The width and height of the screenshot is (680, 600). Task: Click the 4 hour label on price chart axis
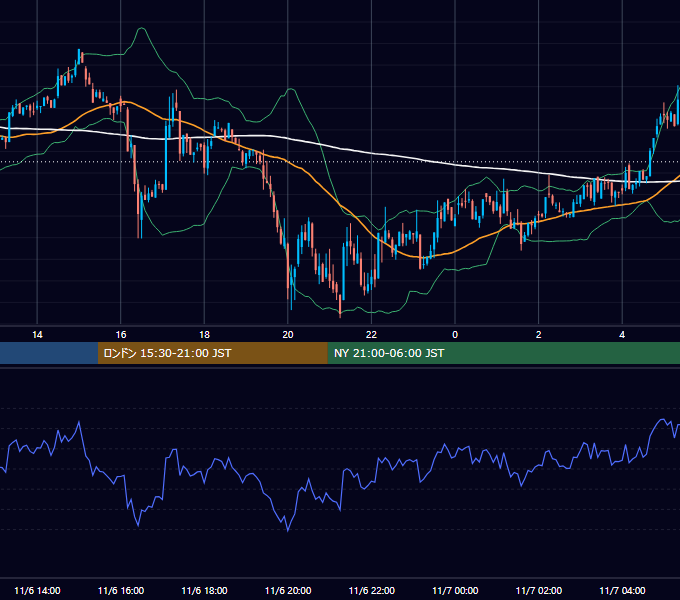coord(622,335)
